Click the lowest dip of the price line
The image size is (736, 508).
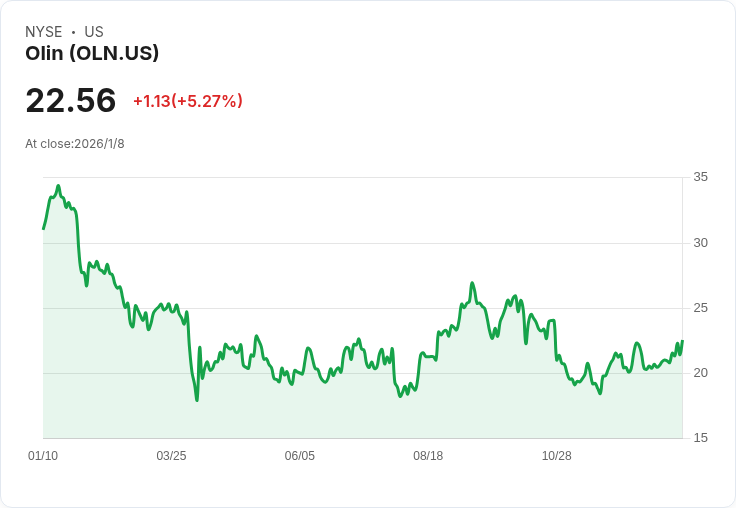point(197,400)
